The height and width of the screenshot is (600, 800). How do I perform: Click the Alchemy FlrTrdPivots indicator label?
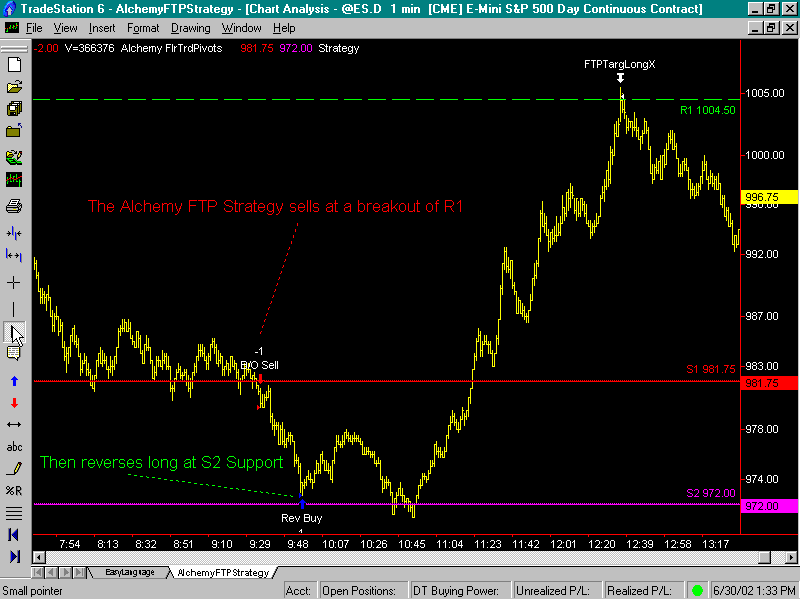(x=171, y=48)
